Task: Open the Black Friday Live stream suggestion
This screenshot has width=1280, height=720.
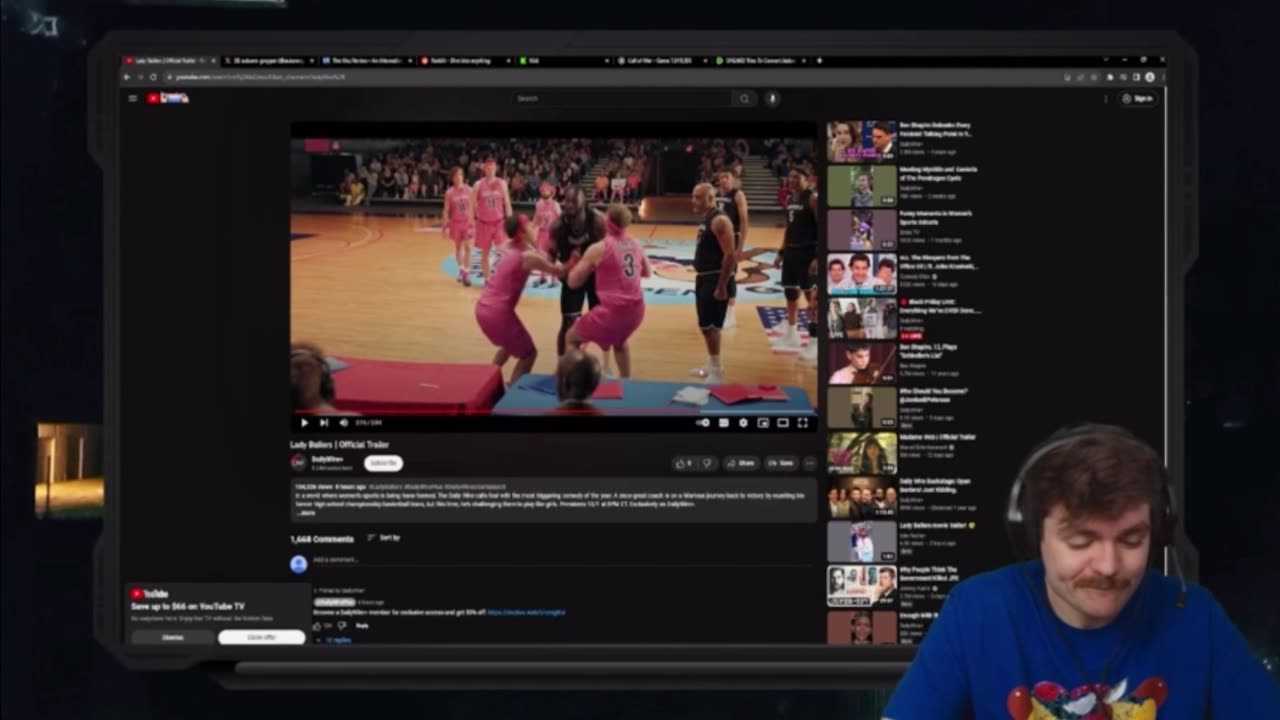Action: [861, 318]
